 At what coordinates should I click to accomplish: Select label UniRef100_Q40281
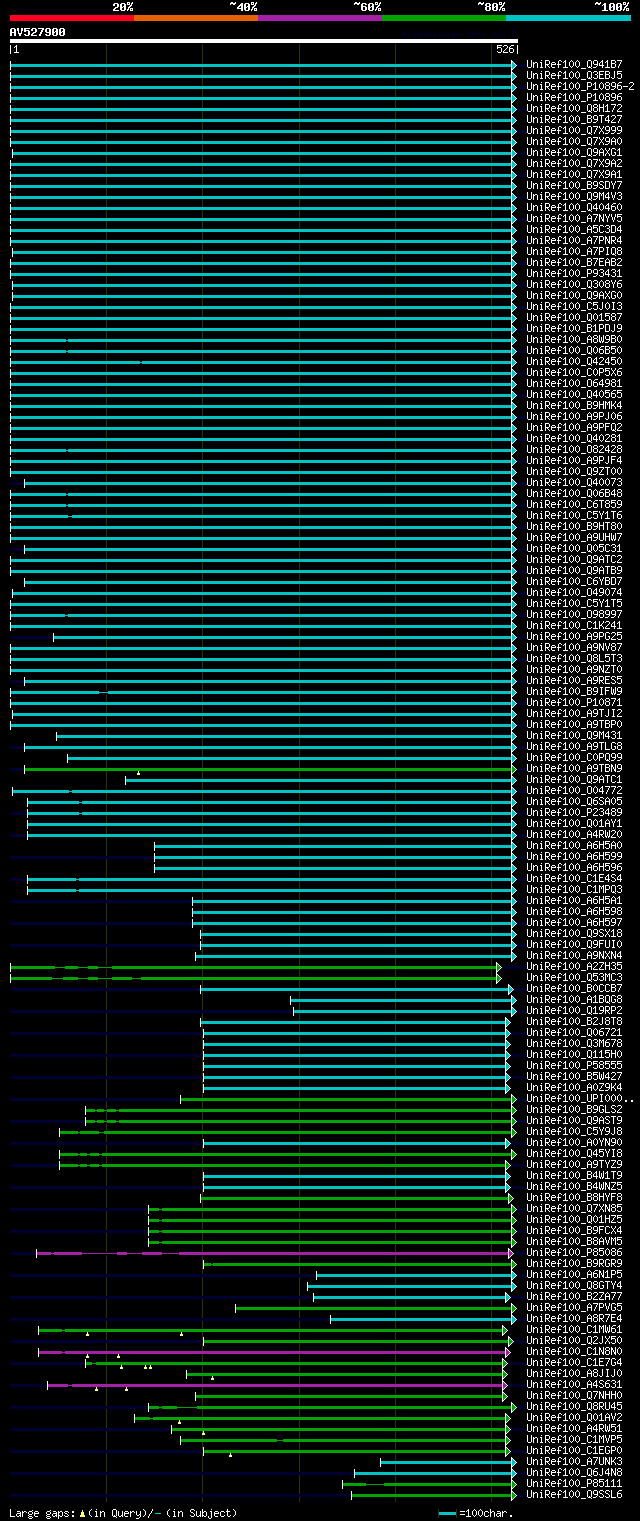click(x=574, y=439)
